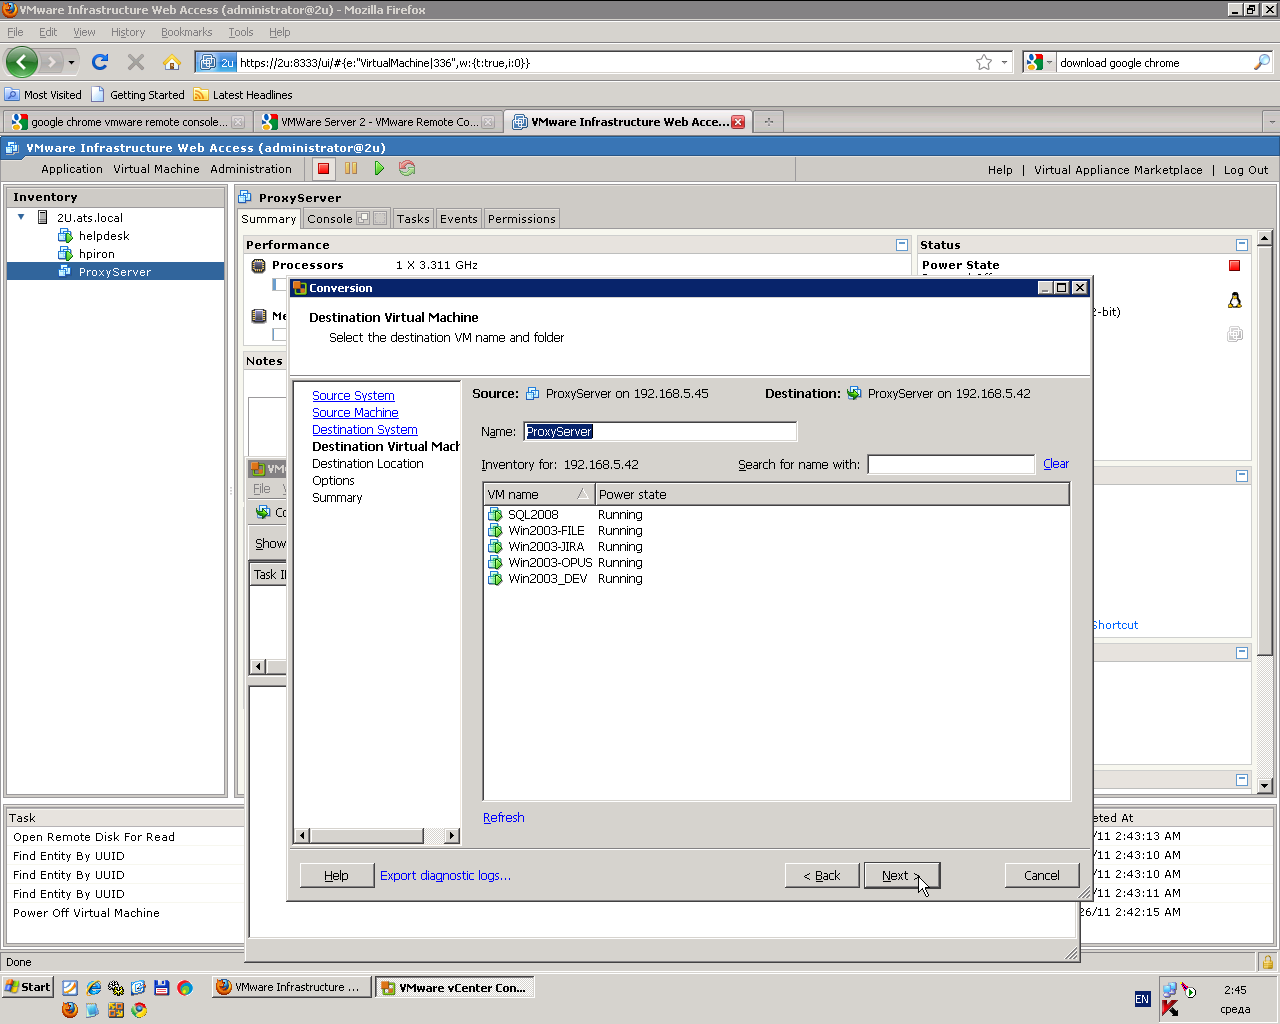Viewport: 1280px width, 1024px height.
Task: Bookmark this page with the star icon
Action: click(x=984, y=62)
